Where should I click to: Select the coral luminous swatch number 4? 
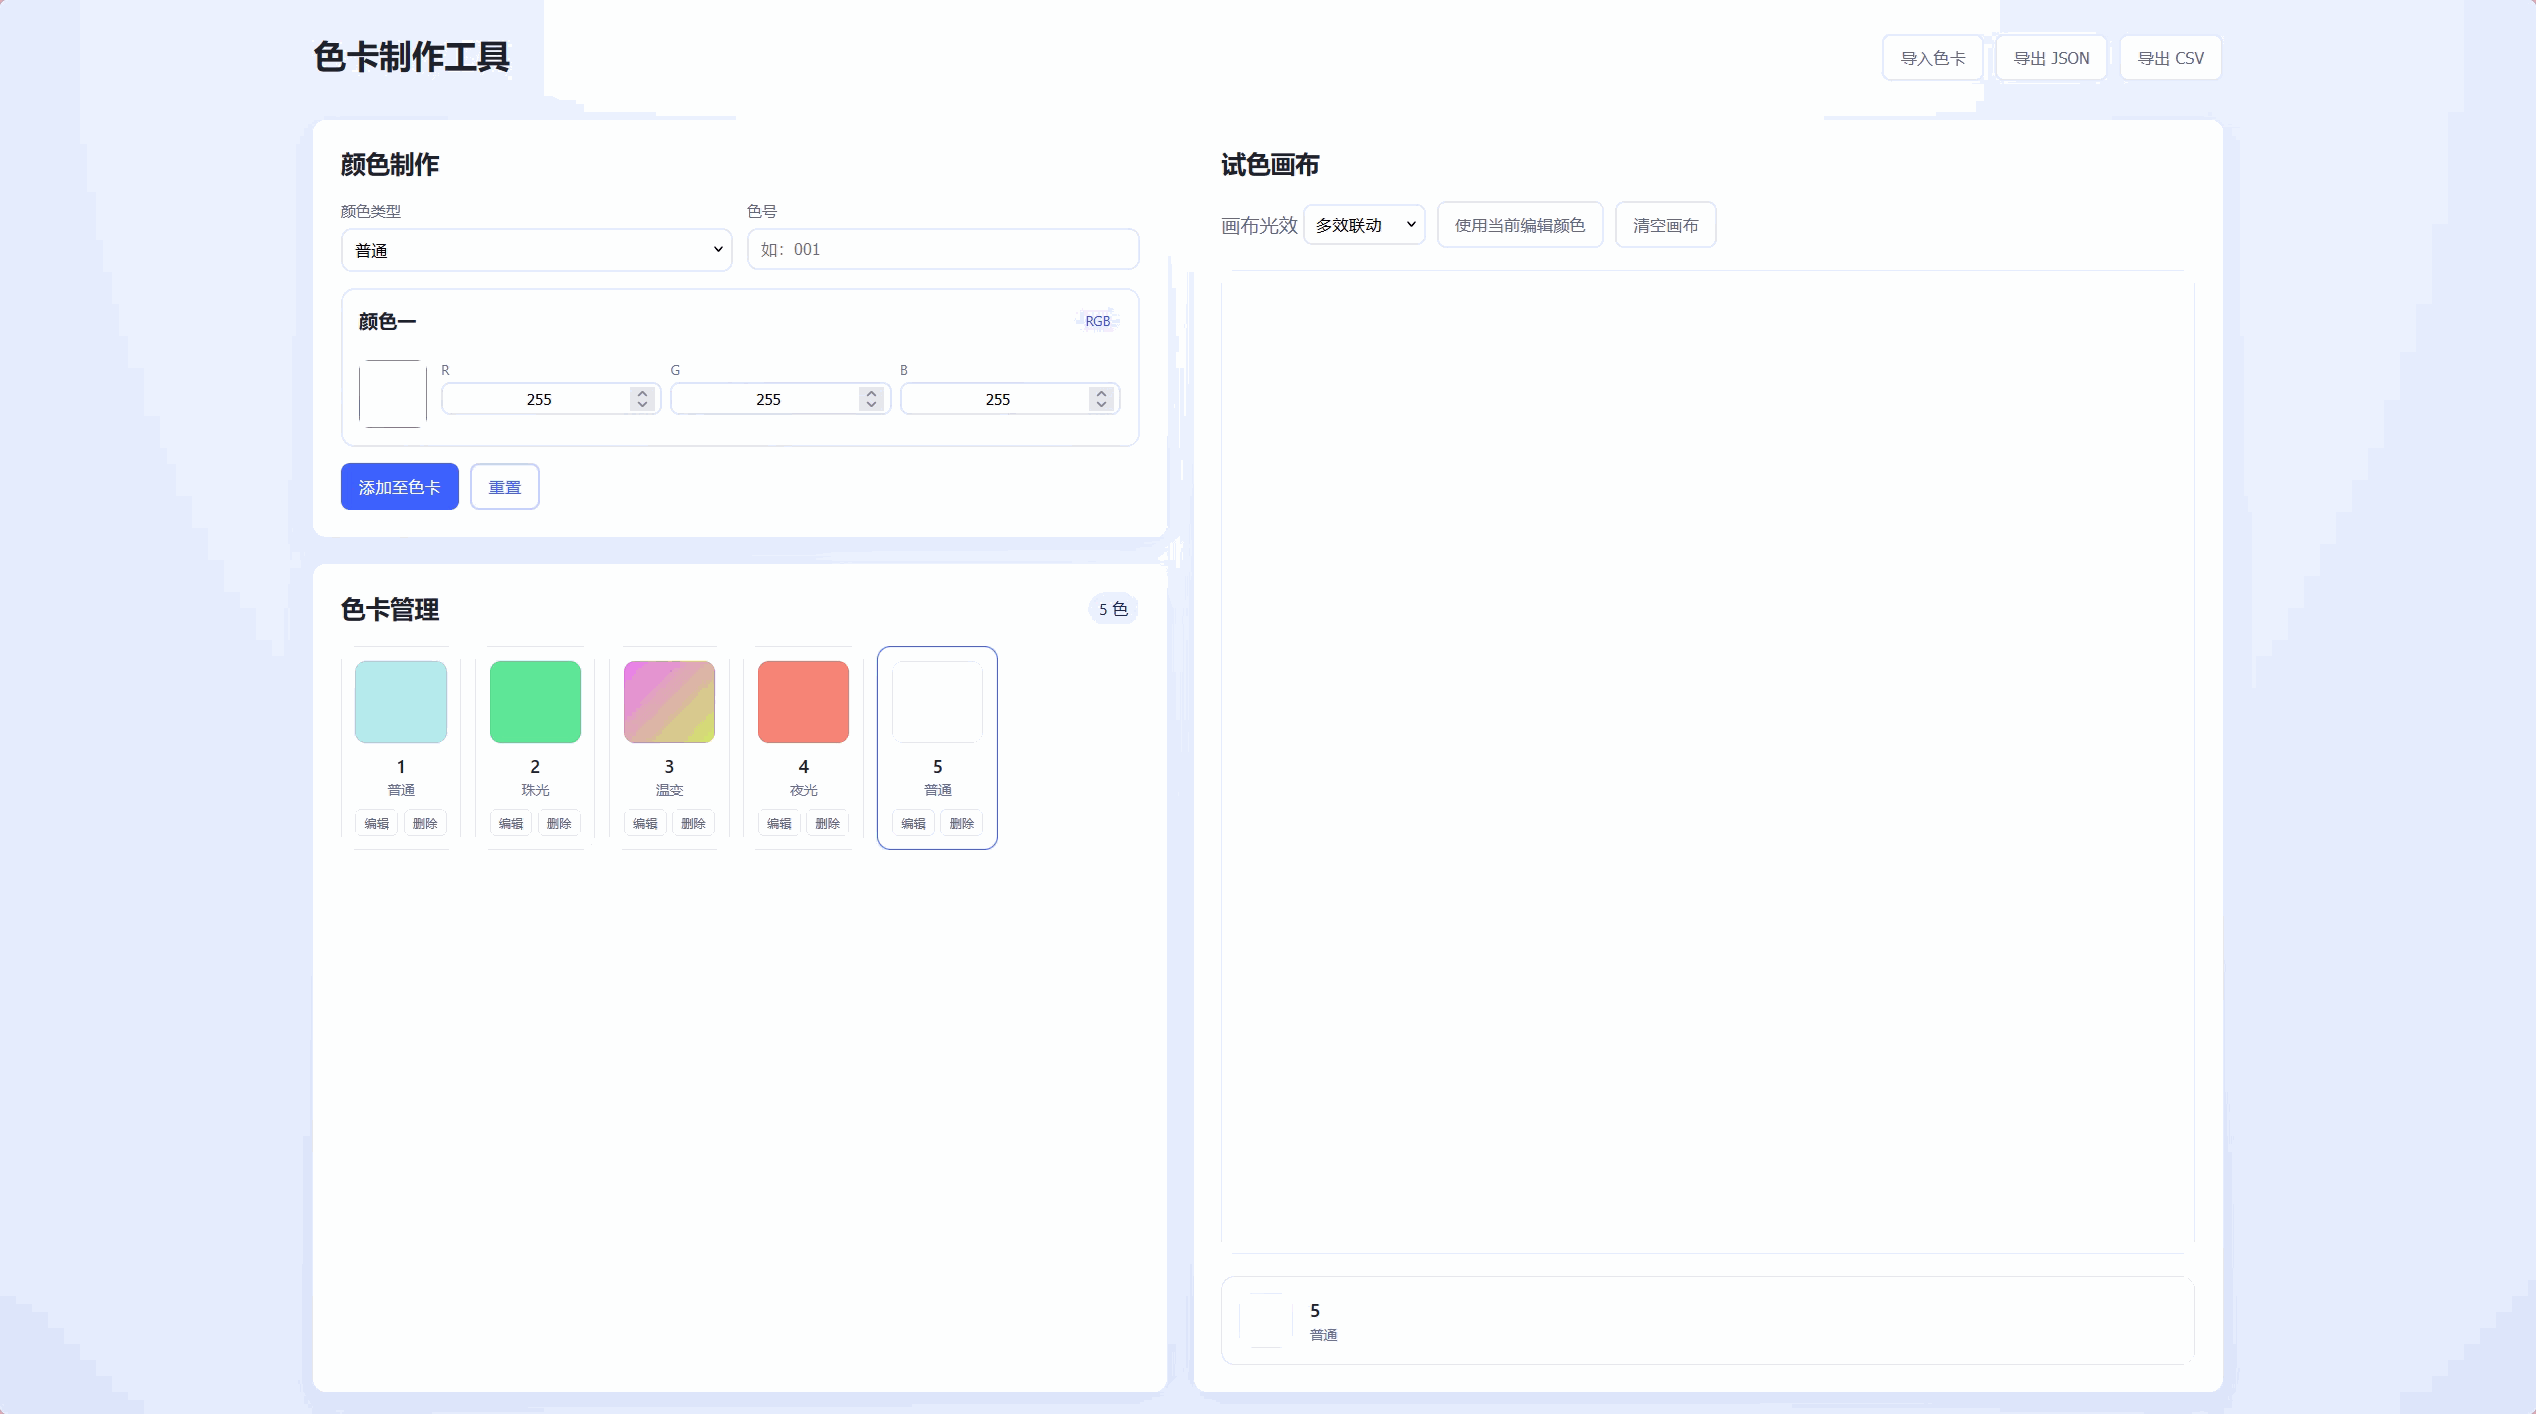coord(803,701)
